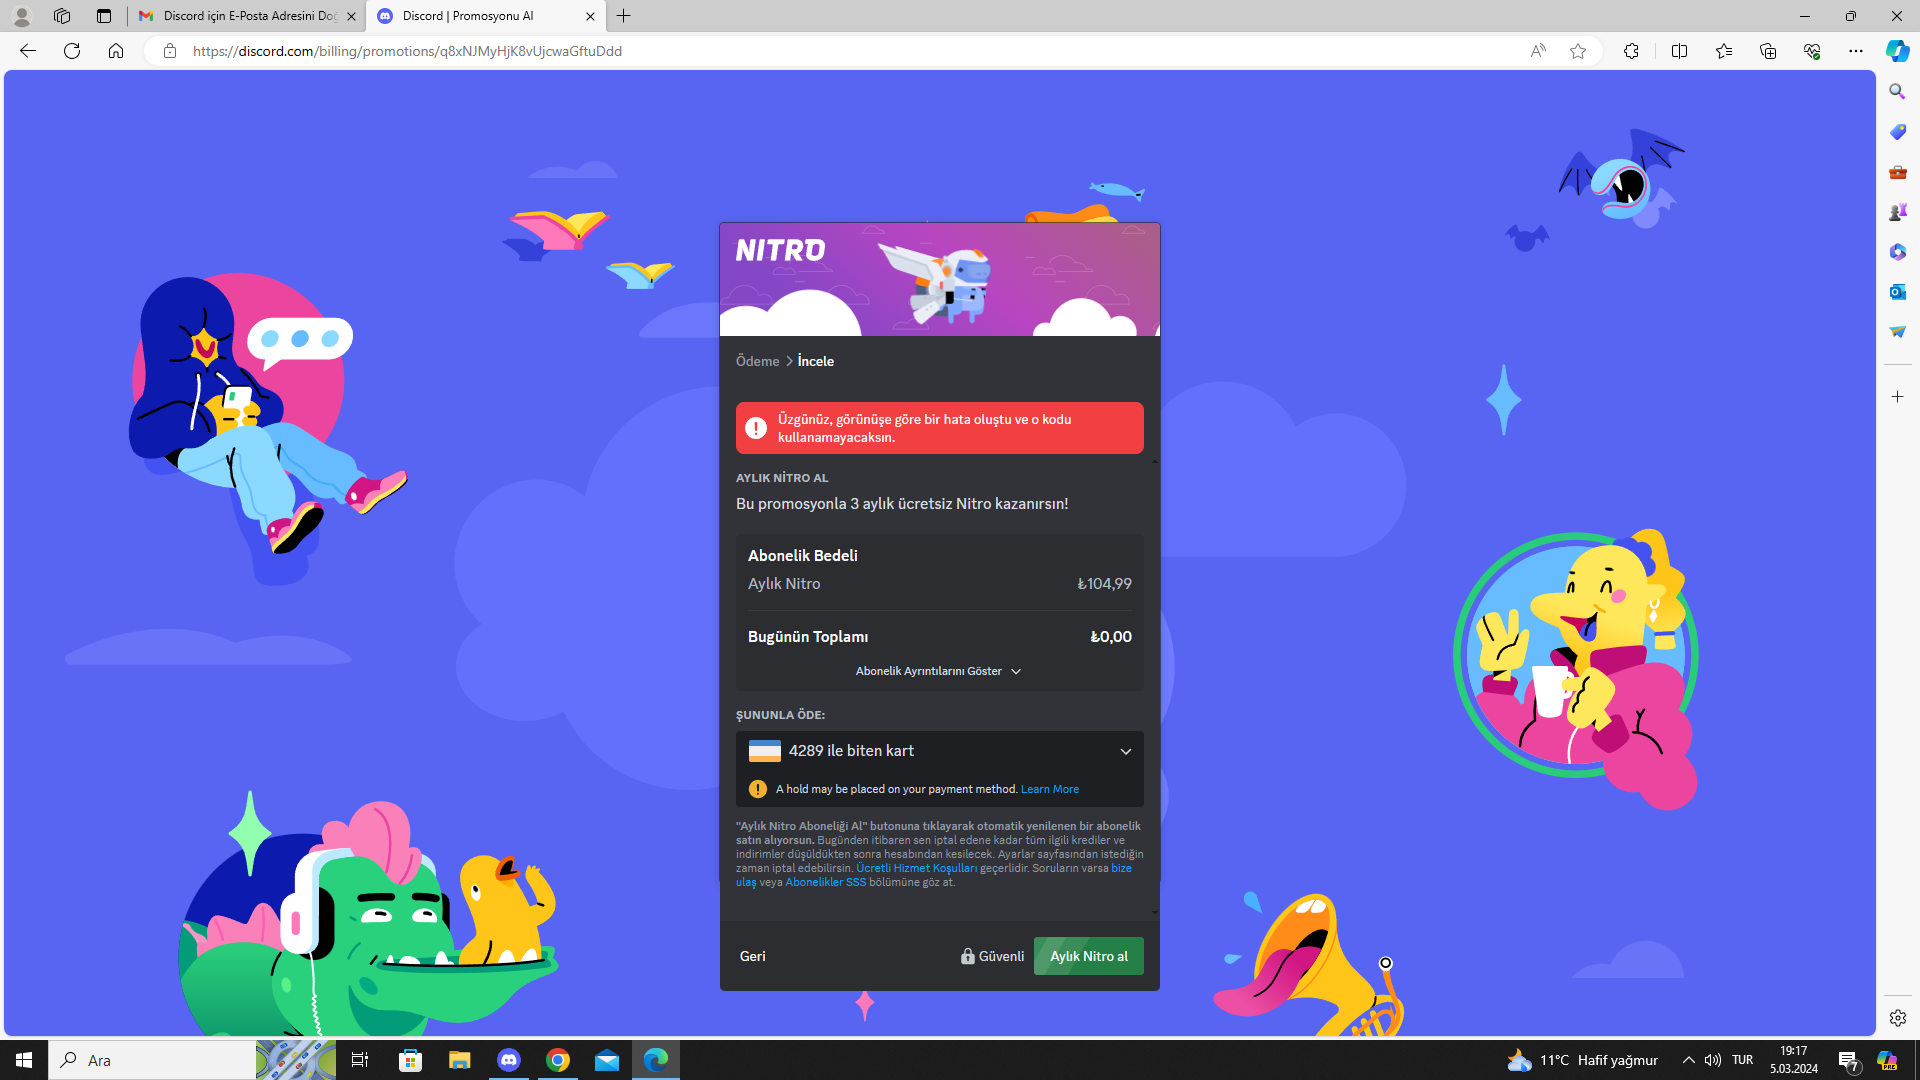Open sidebar Search icon
The width and height of the screenshot is (1920, 1080).
pyautogui.click(x=1897, y=91)
